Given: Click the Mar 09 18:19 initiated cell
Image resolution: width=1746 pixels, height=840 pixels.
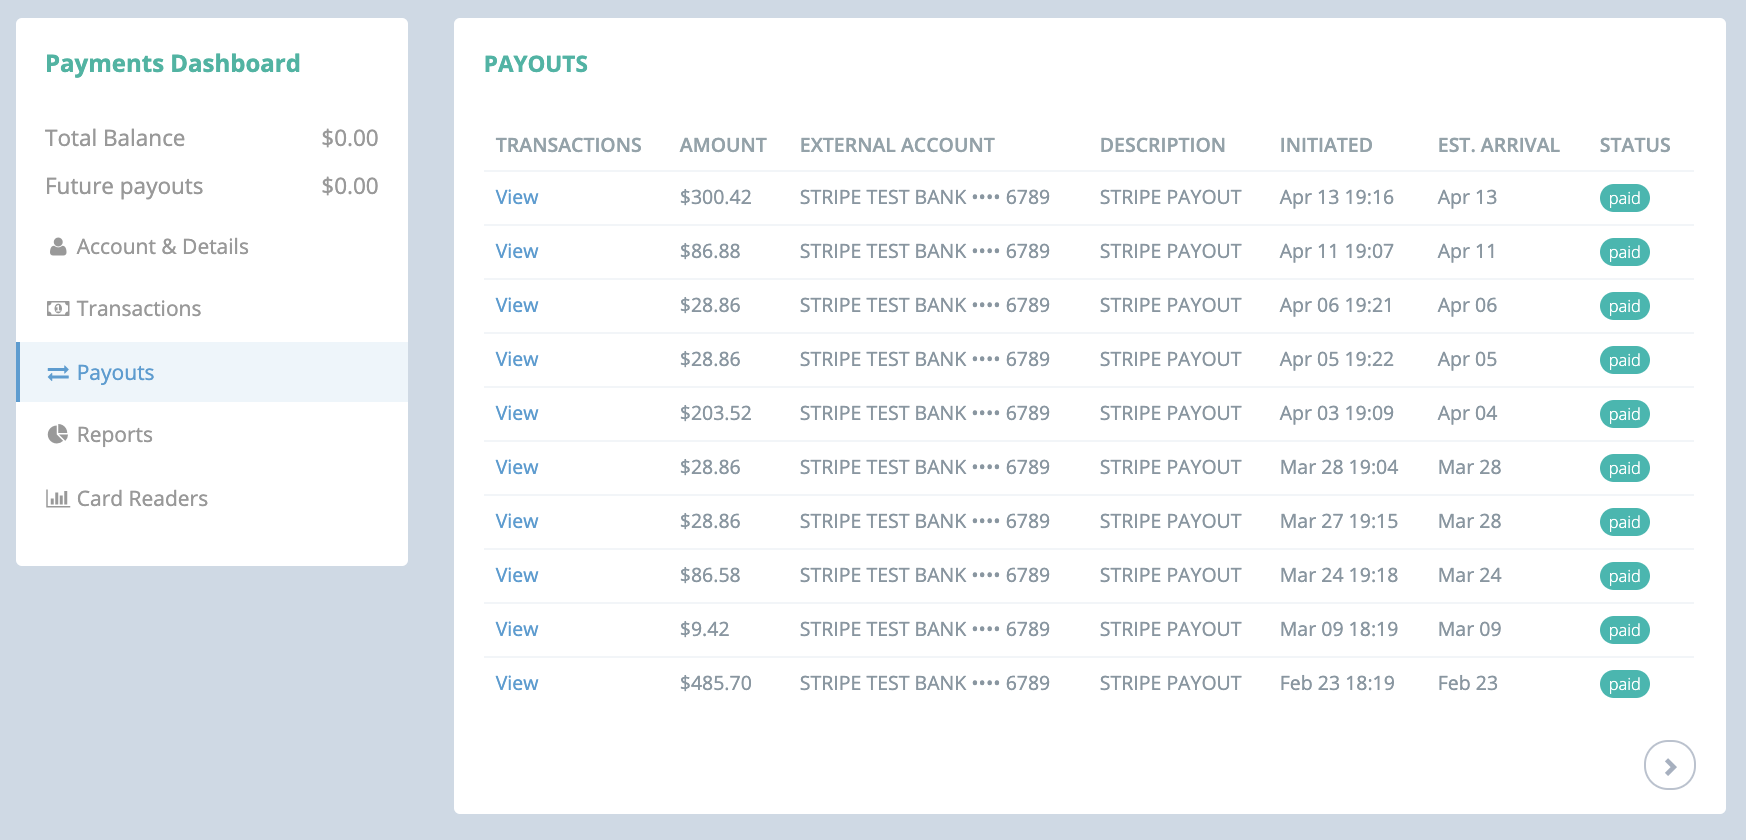Looking at the screenshot, I should 1339,629.
